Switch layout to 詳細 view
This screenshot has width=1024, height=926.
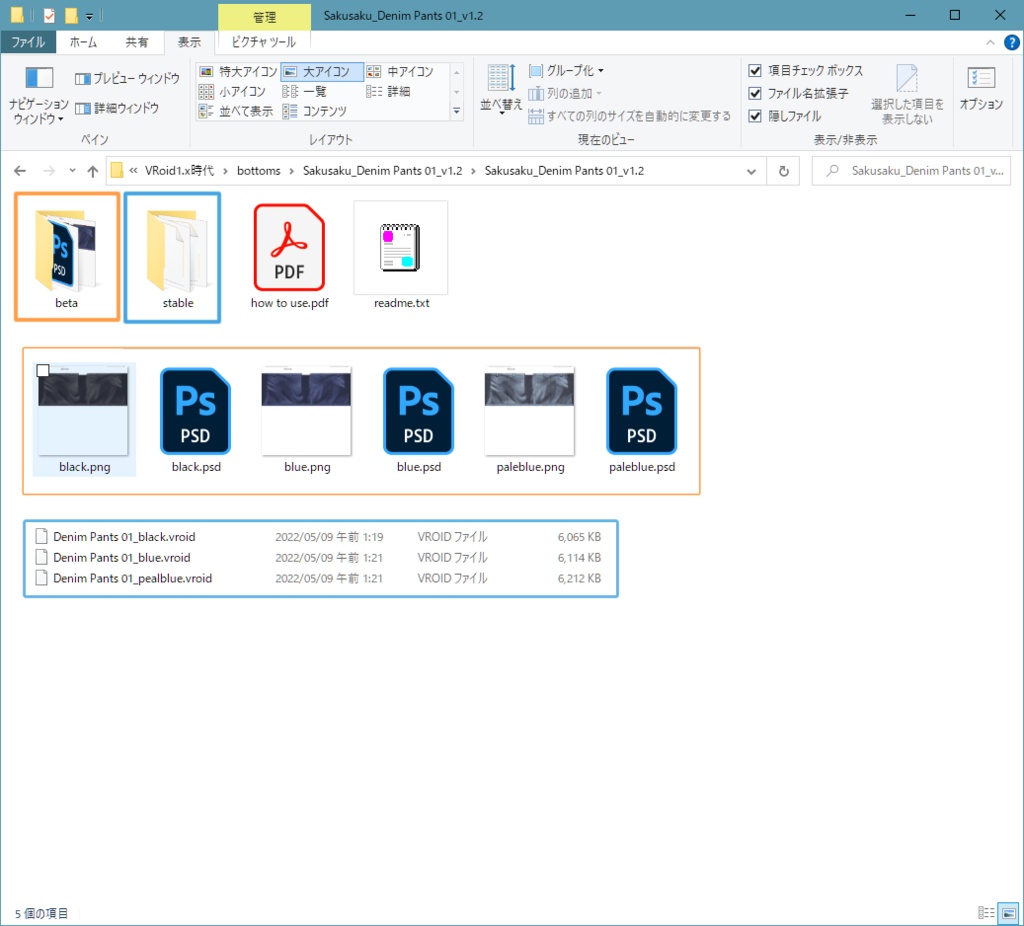(388, 91)
